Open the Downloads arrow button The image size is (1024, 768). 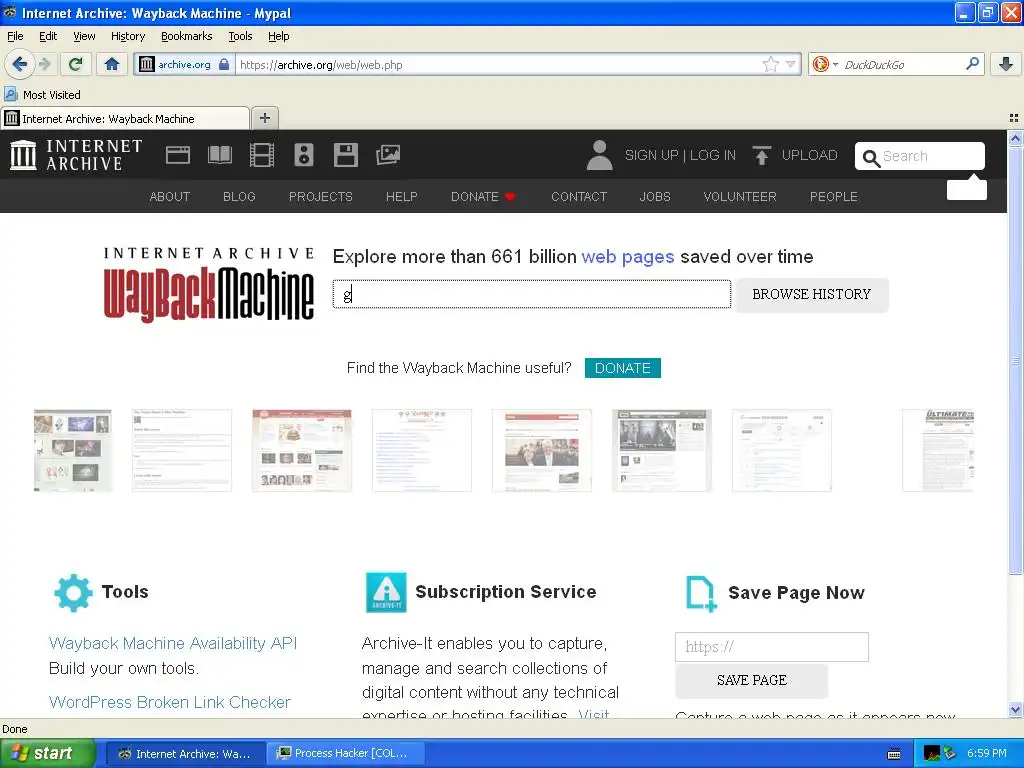tap(1006, 64)
